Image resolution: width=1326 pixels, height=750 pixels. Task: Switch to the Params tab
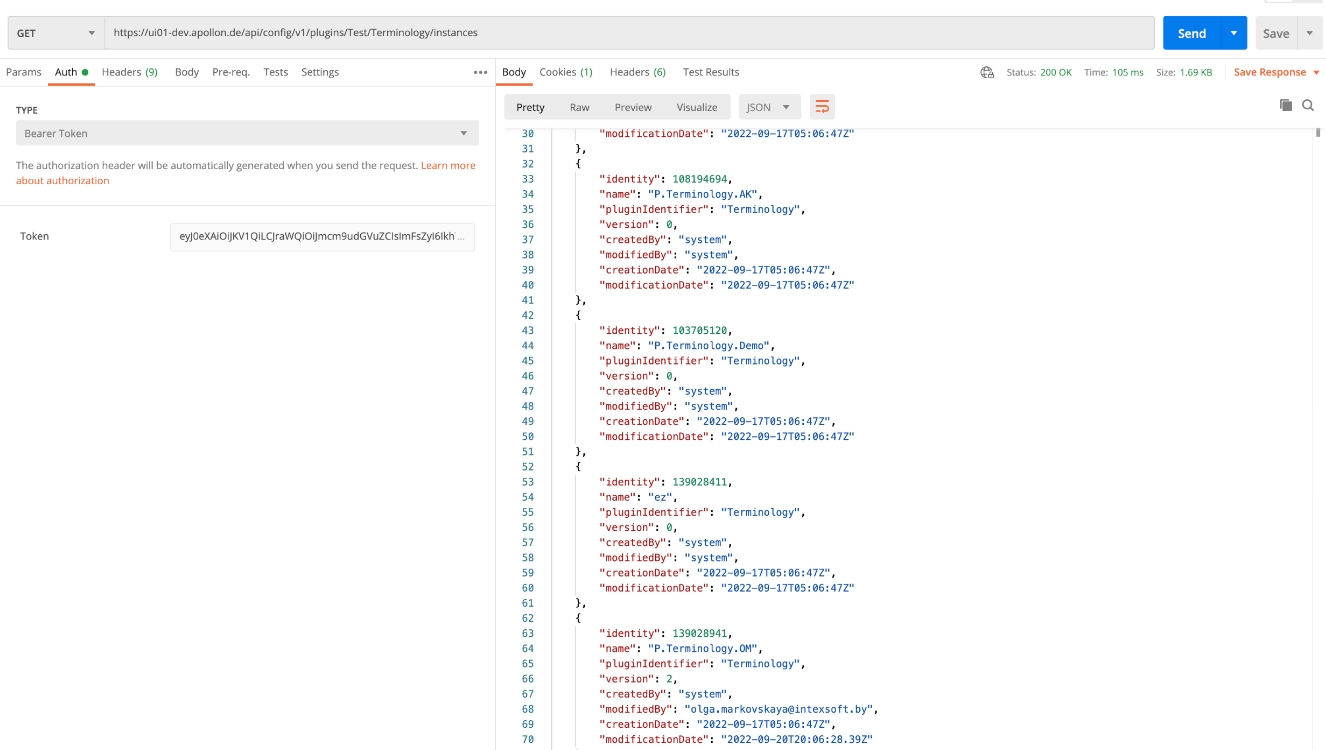pos(24,72)
